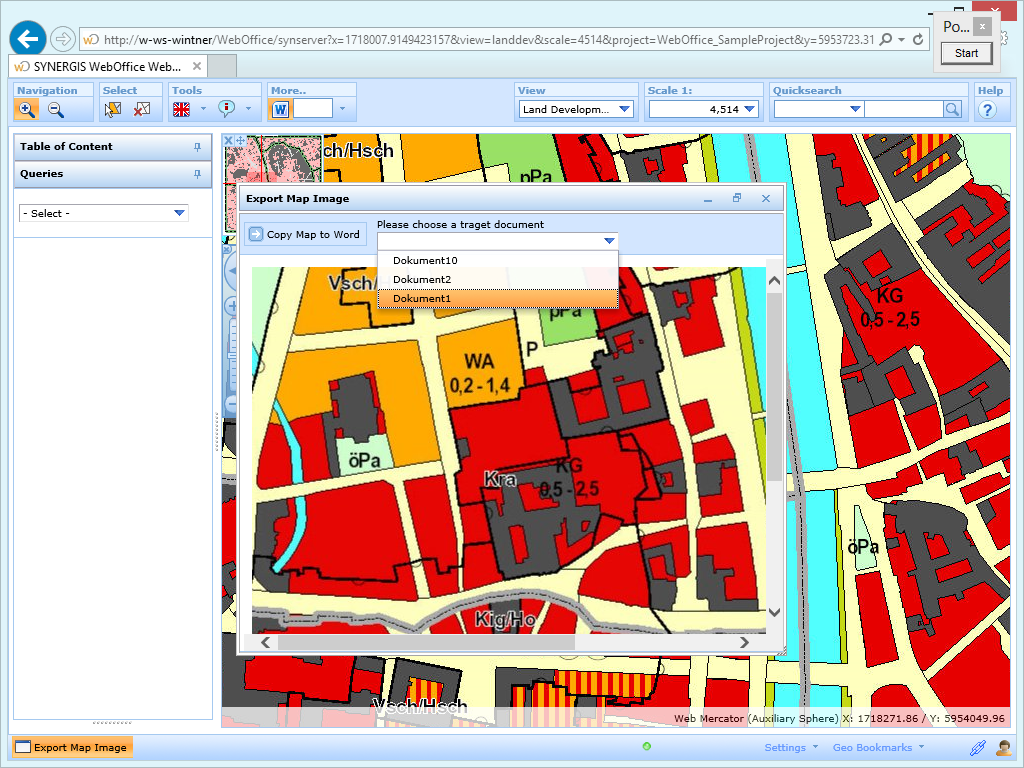This screenshot has height=768, width=1024.
Task: Select the Zoom In magnifier tool
Action: (25, 109)
